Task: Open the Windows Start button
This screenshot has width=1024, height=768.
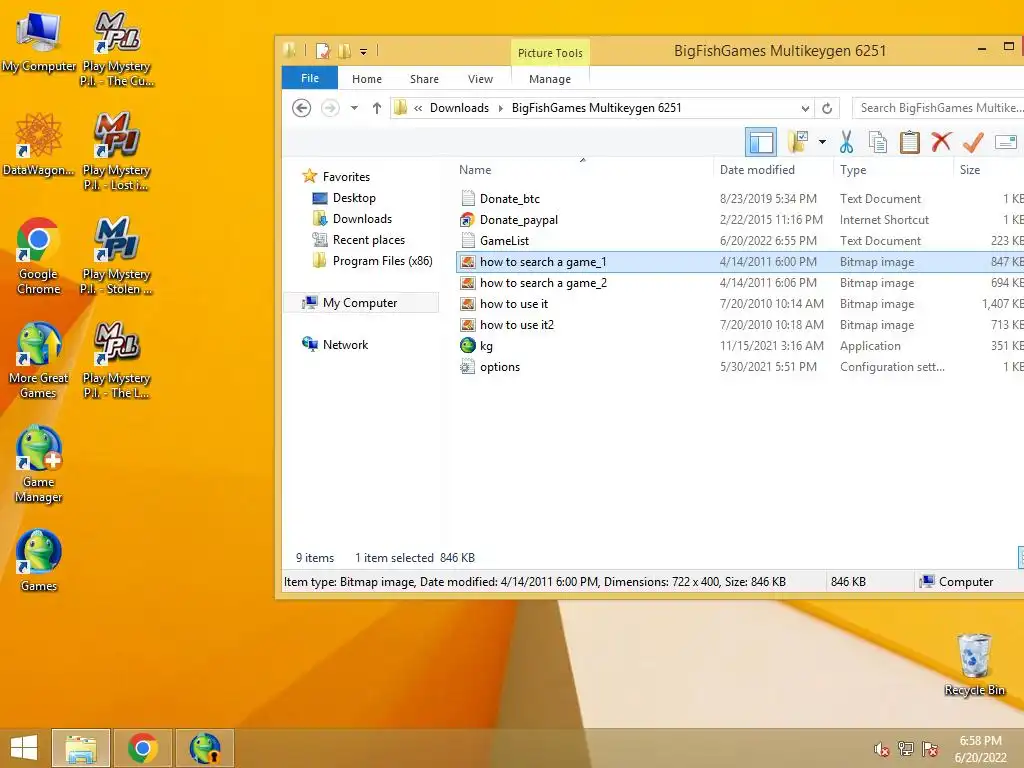Action: click(24, 748)
